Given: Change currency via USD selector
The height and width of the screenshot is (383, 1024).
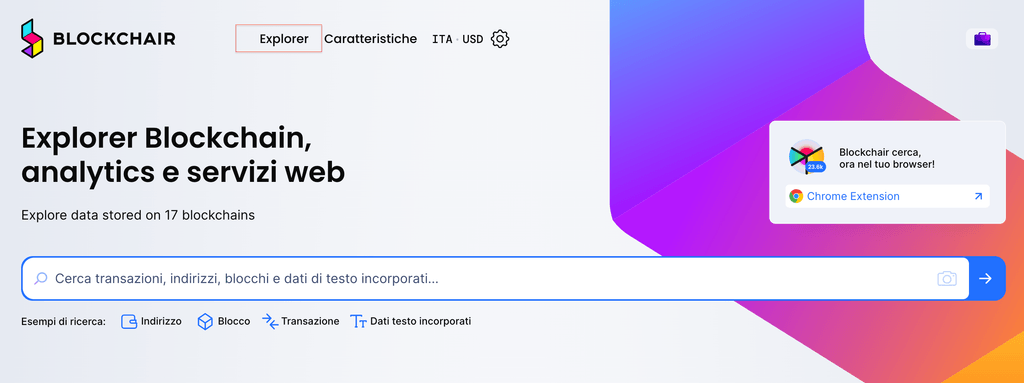Looking at the screenshot, I should tap(473, 39).
